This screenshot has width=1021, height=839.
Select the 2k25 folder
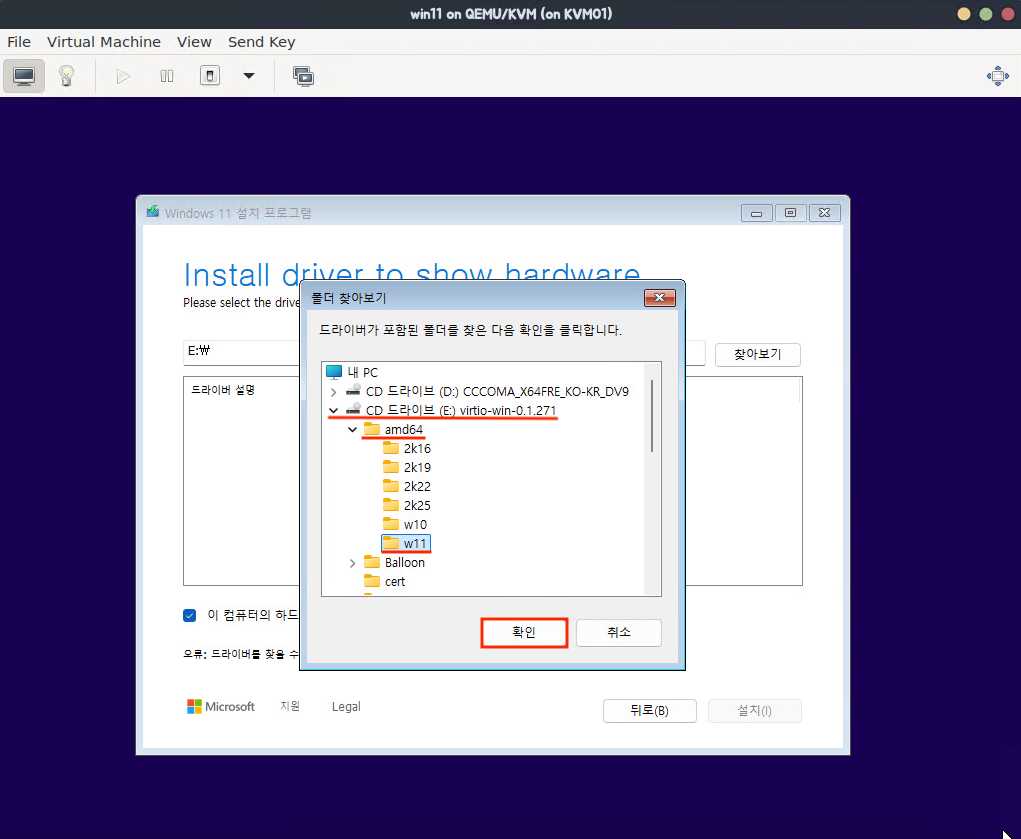point(417,505)
